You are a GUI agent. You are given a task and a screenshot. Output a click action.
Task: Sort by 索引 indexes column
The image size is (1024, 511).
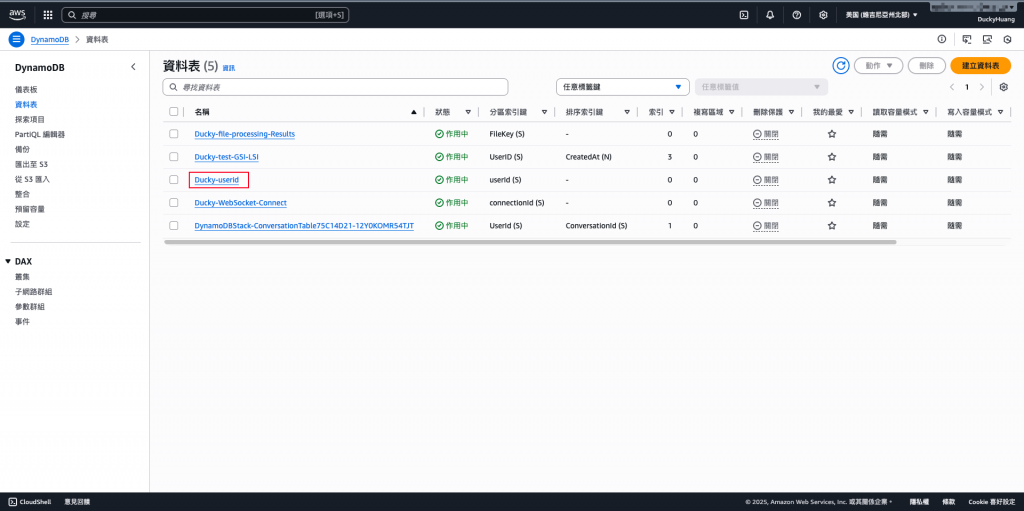point(672,112)
